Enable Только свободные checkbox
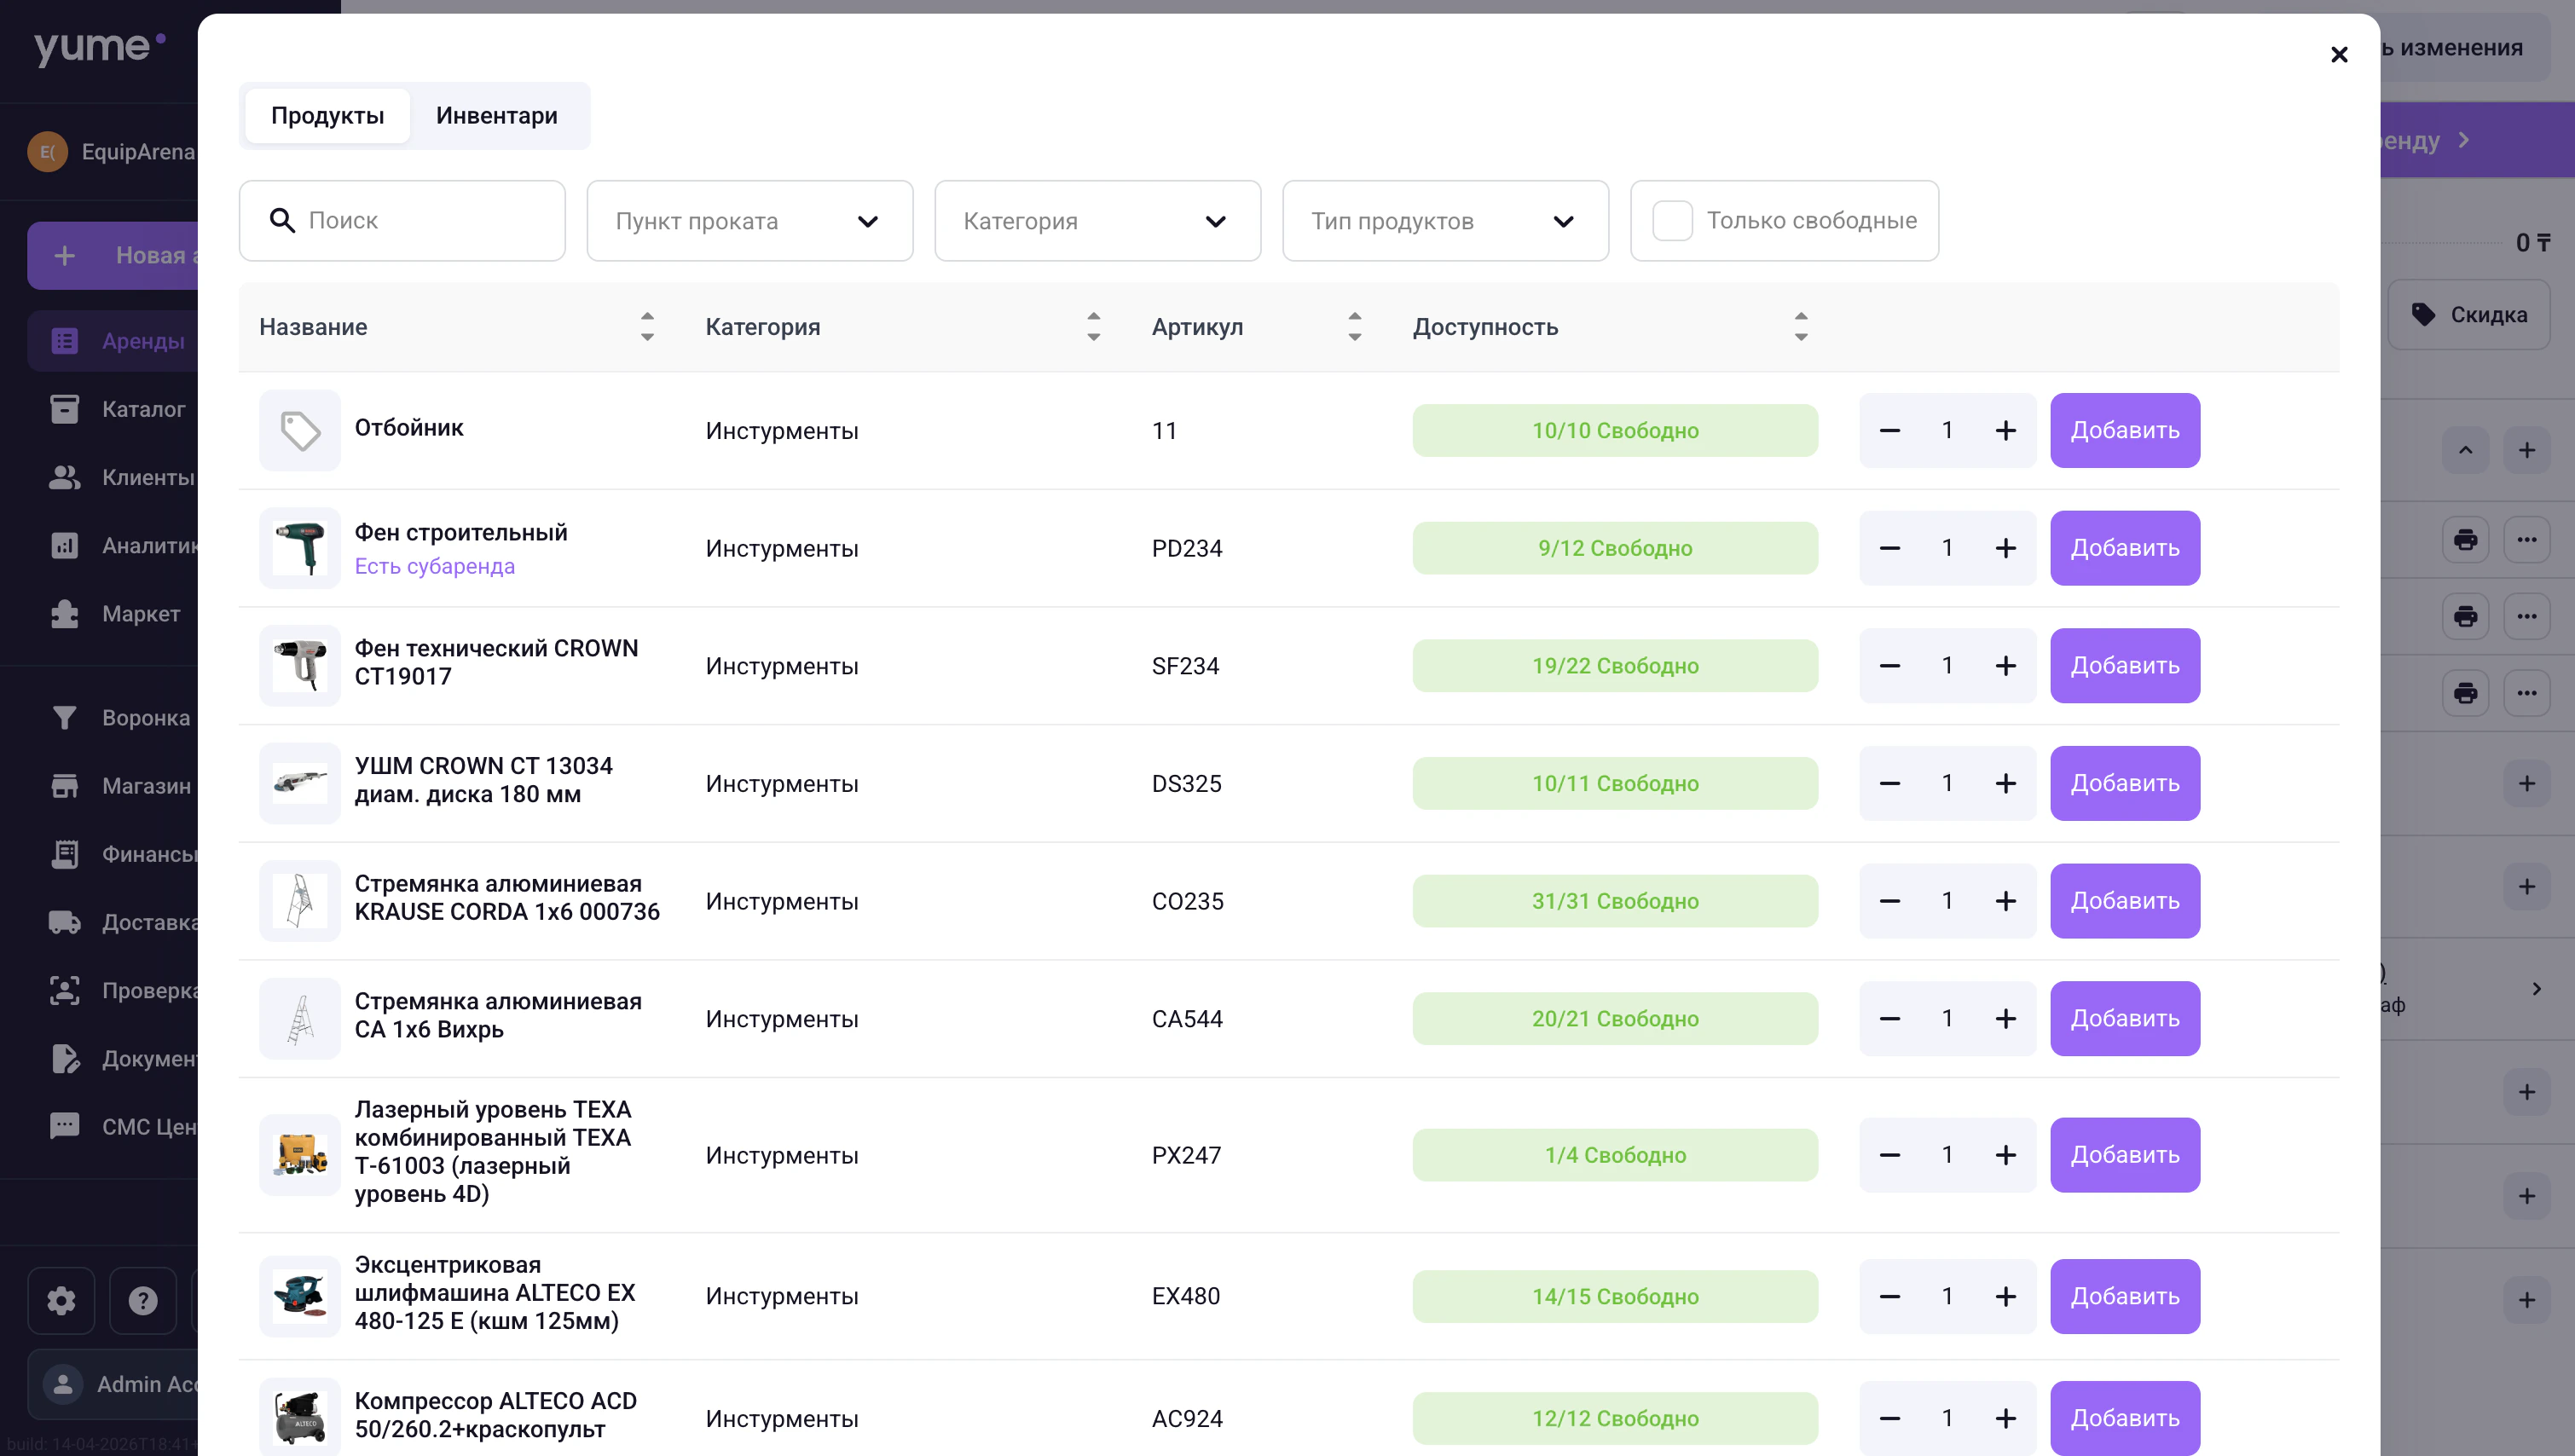This screenshot has height=1456, width=2575. tap(1672, 220)
